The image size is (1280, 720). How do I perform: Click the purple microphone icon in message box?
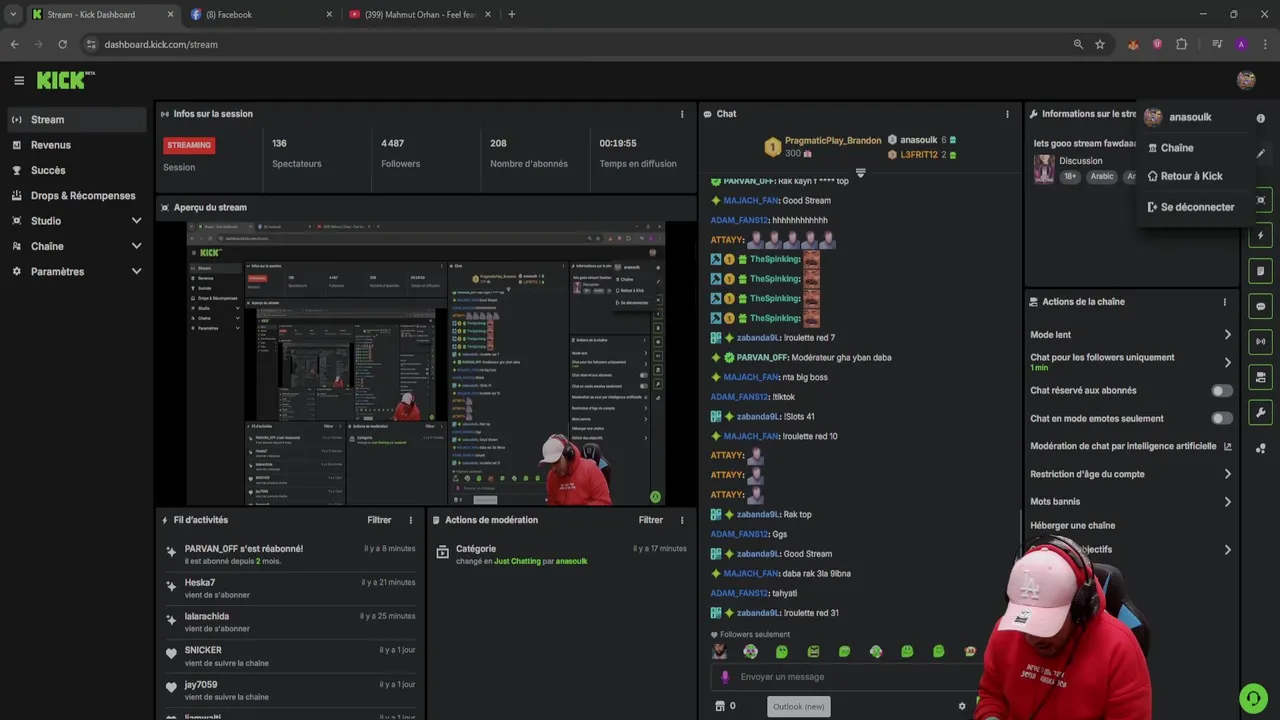[x=725, y=677]
